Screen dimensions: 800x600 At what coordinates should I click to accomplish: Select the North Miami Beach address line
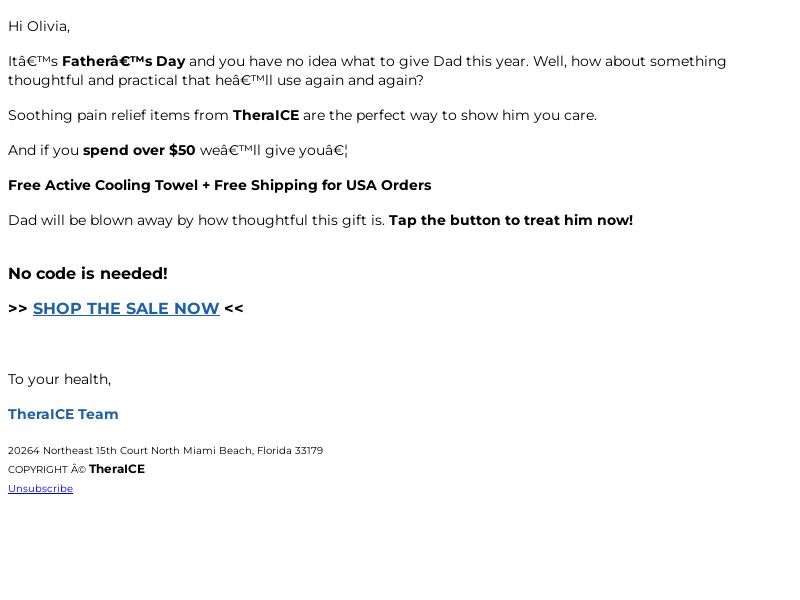[165, 451]
